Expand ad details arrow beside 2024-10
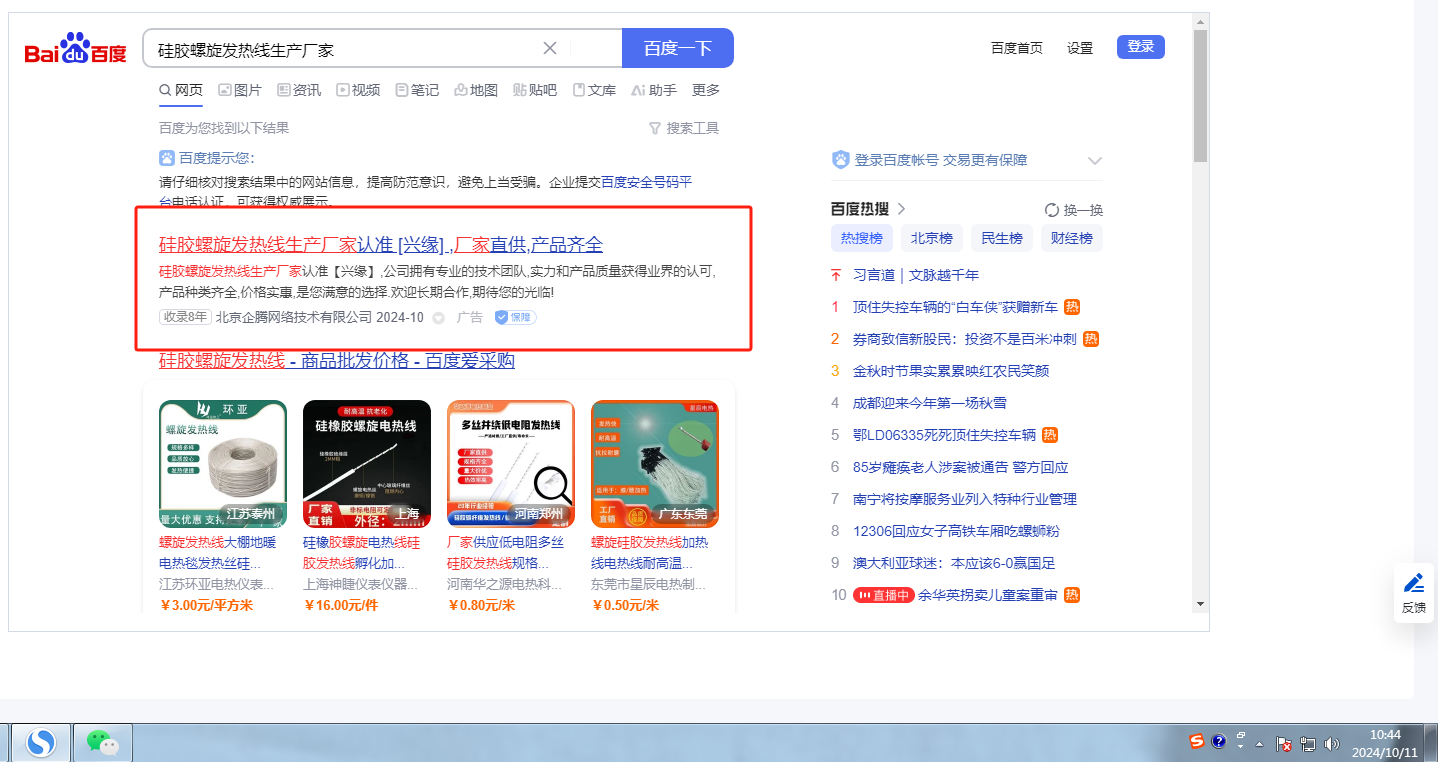Viewport: 1438px width, 762px height. coord(438,318)
